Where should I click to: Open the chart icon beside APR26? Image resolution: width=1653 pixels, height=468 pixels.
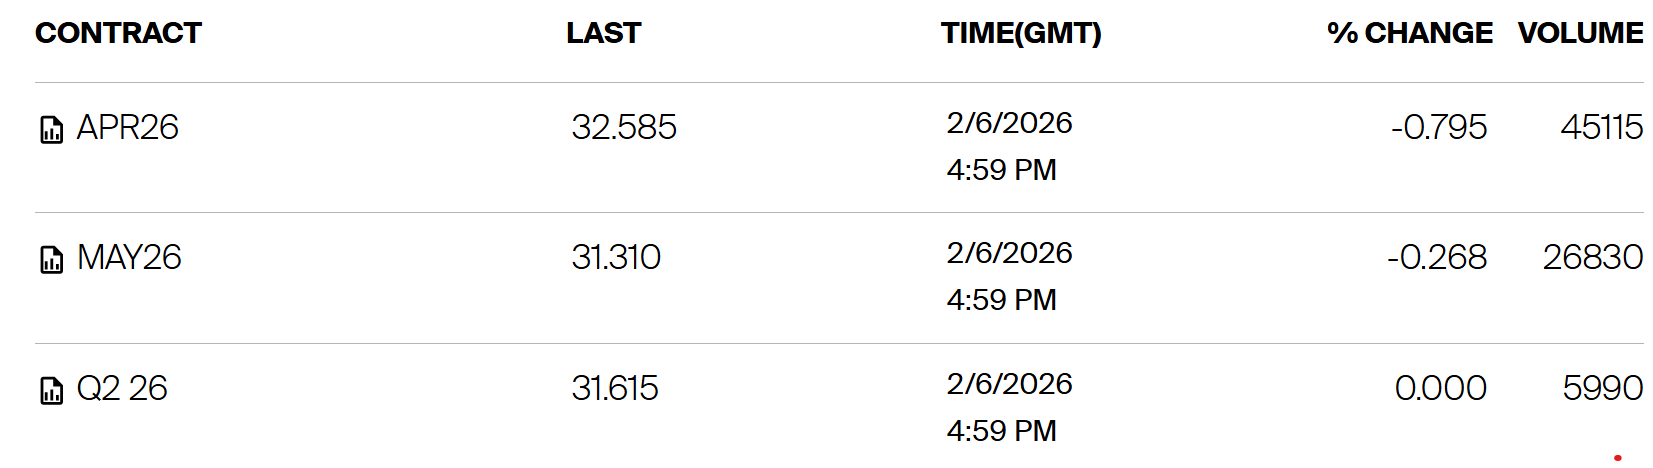tap(51, 130)
